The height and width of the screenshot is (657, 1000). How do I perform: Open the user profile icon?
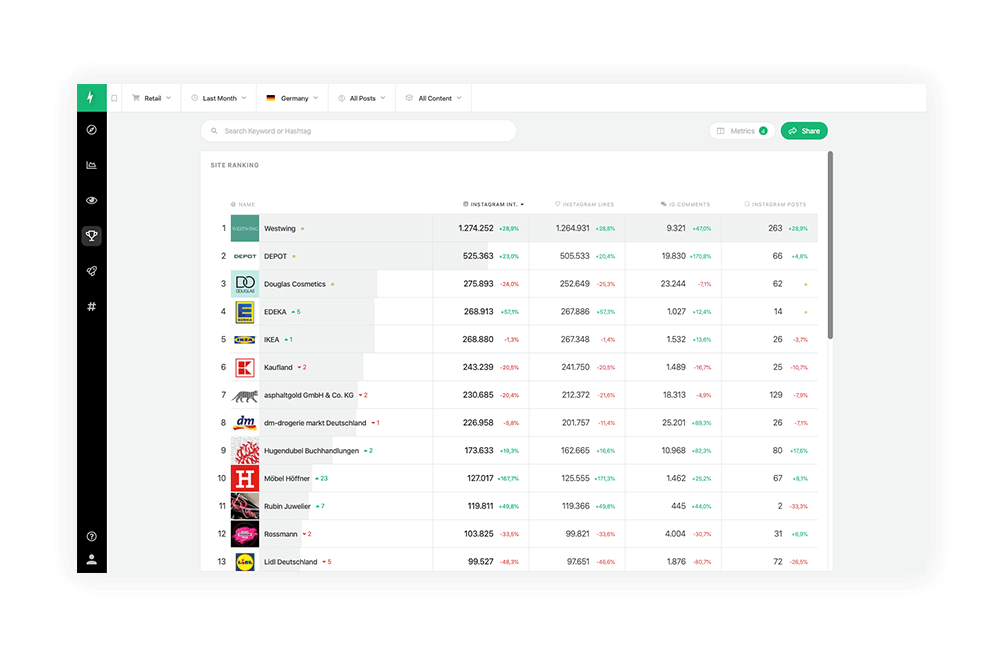click(91, 559)
